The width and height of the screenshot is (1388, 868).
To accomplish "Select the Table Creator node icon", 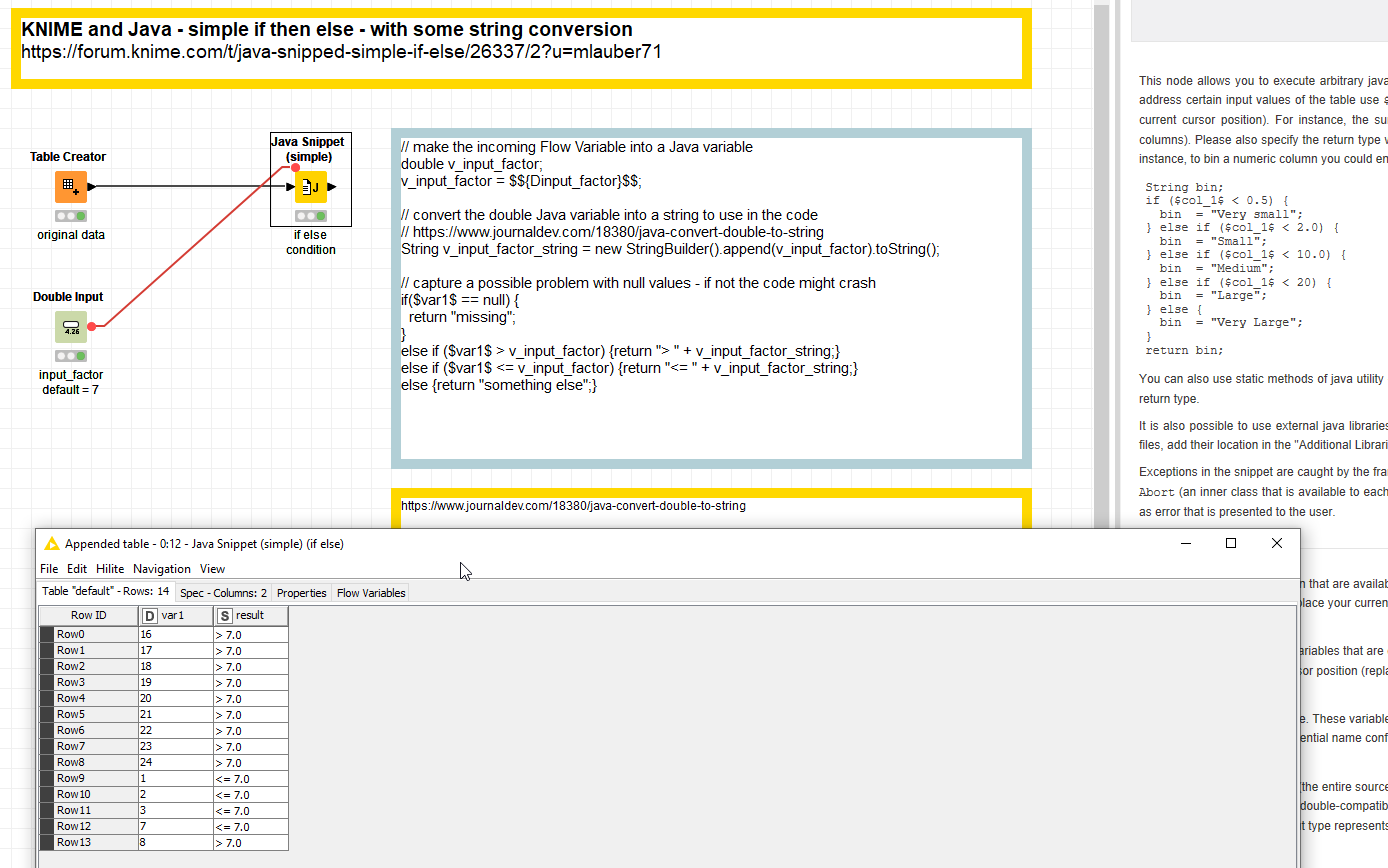I will coord(70,187).
